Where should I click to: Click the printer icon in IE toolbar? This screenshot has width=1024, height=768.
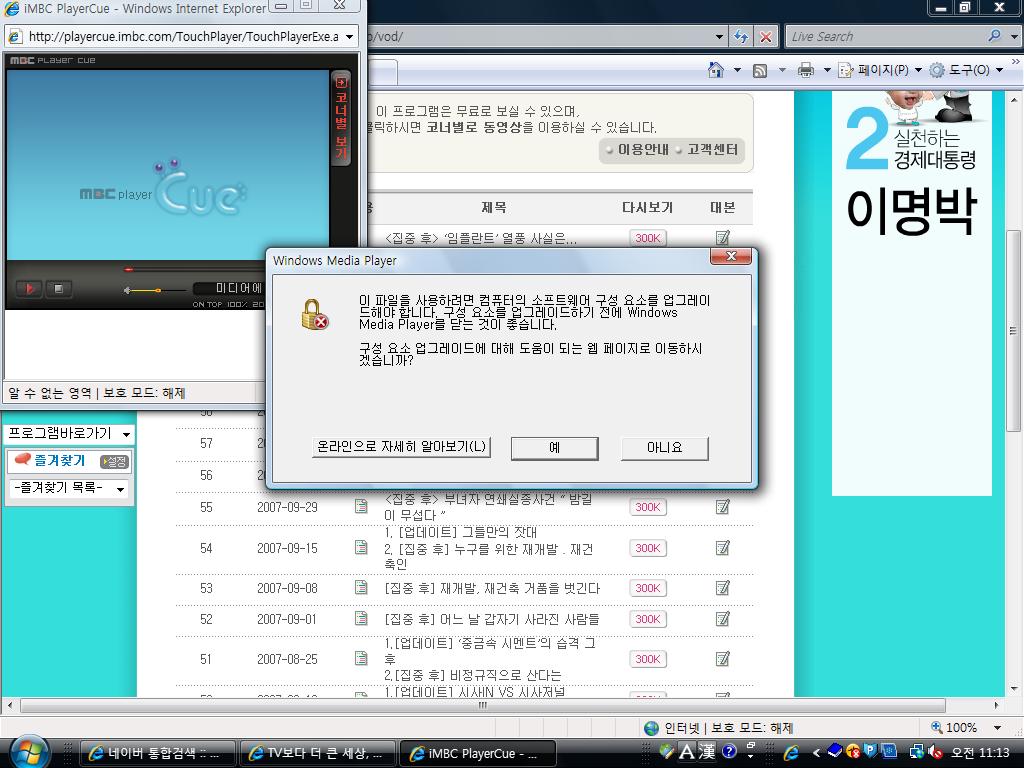(x=806, y=70)
